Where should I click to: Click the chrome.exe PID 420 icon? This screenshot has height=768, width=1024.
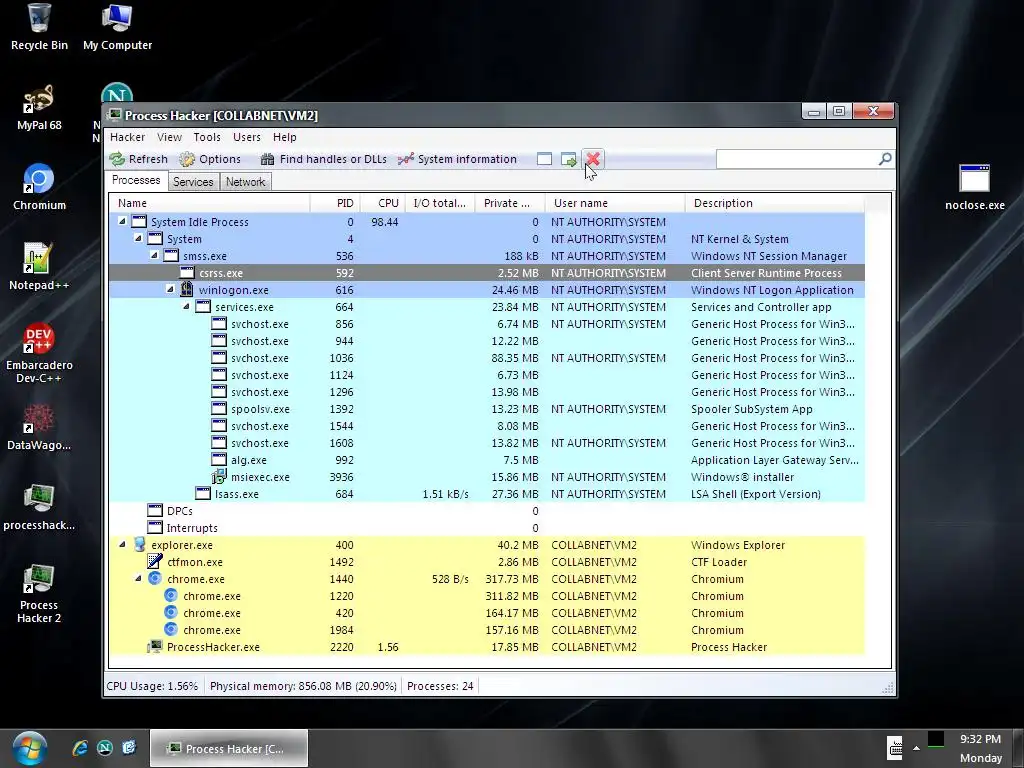[170, 613]
